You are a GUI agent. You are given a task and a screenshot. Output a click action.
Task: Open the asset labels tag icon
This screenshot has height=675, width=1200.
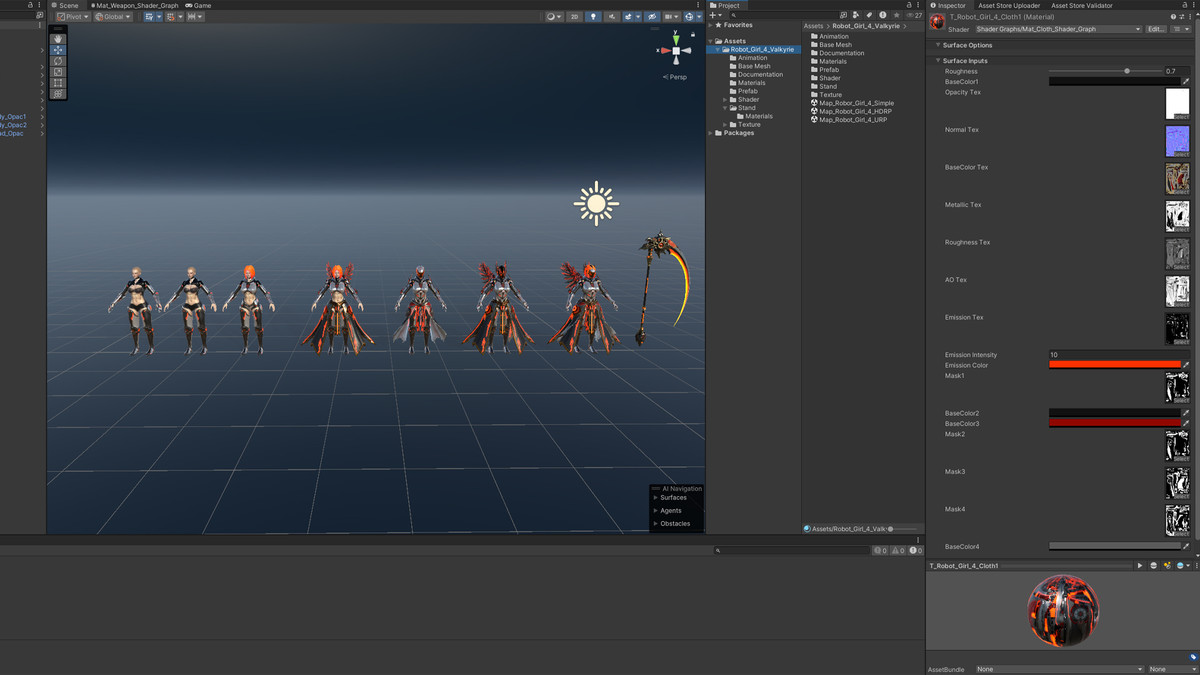(x=1193, y=657)
